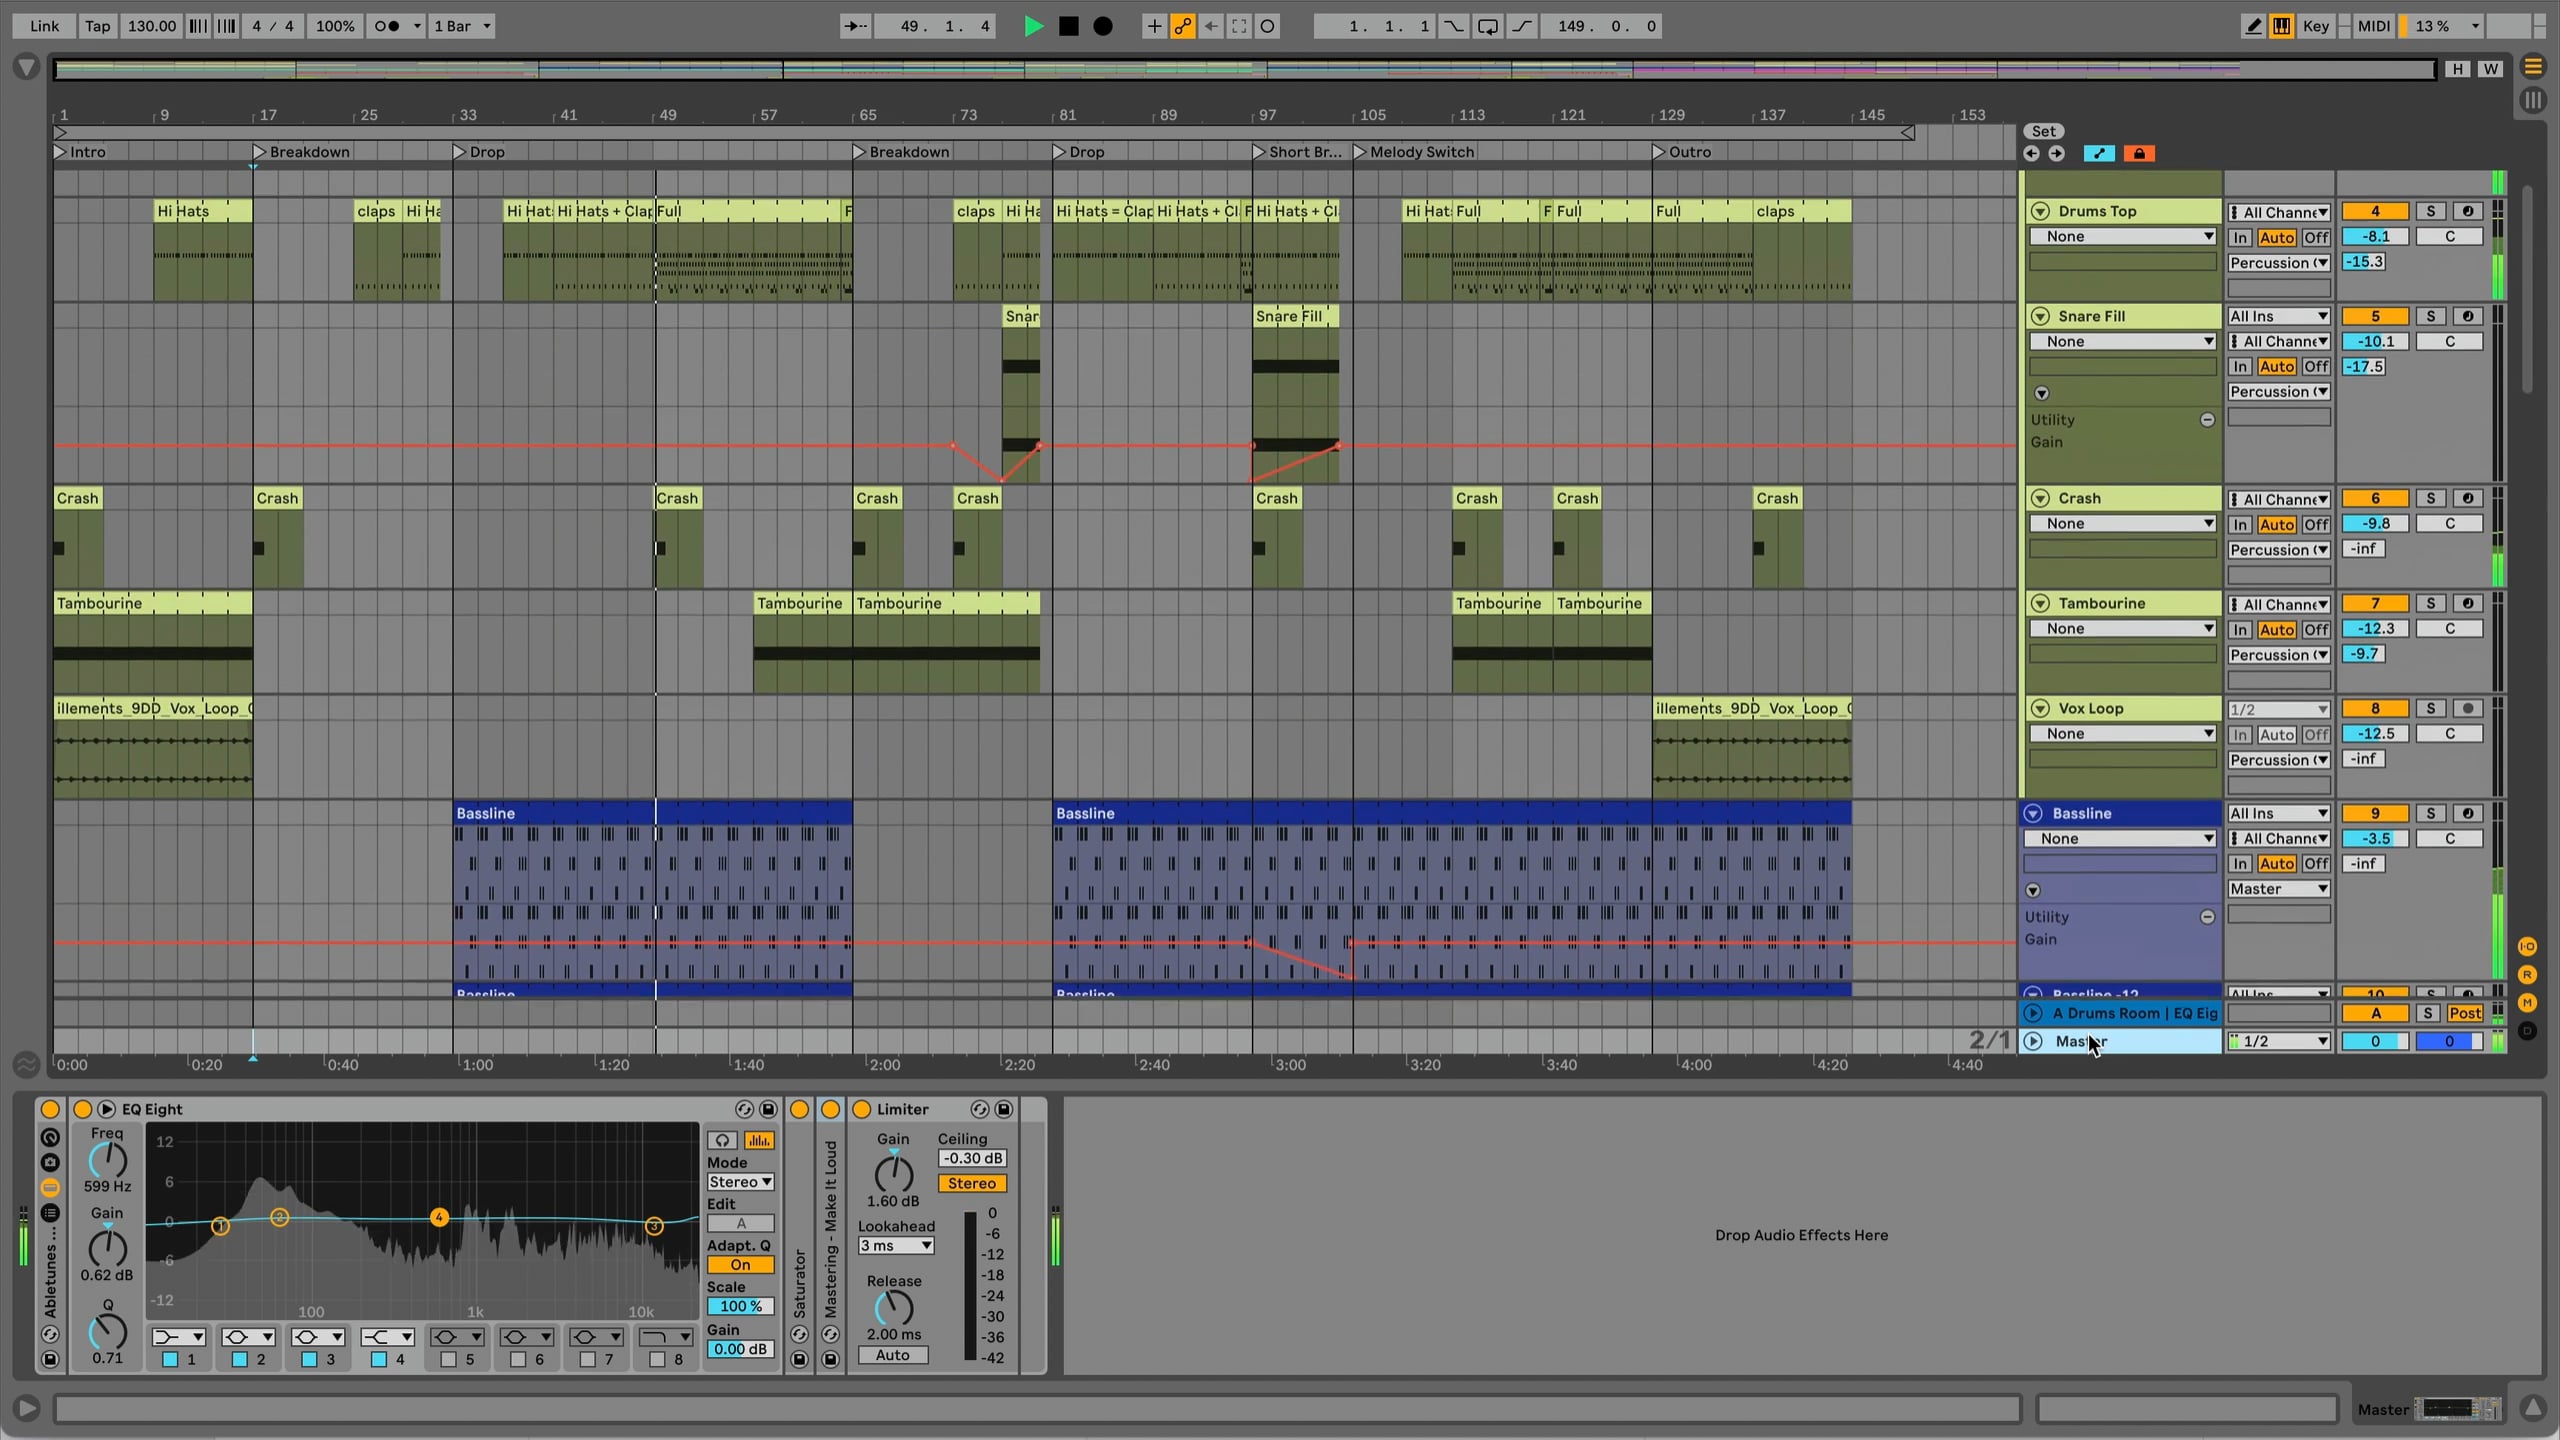The height and width of the screenshot is (1440, 2560).
Task: Click the Re-Enable Automation arrow
Action: point(1211,26)
